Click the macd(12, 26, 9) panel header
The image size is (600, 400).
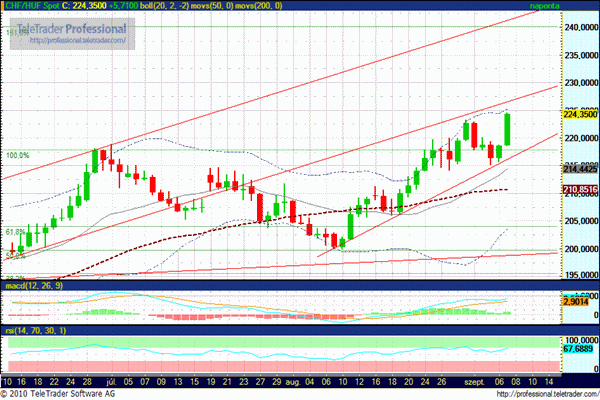[x=34, y=286]
